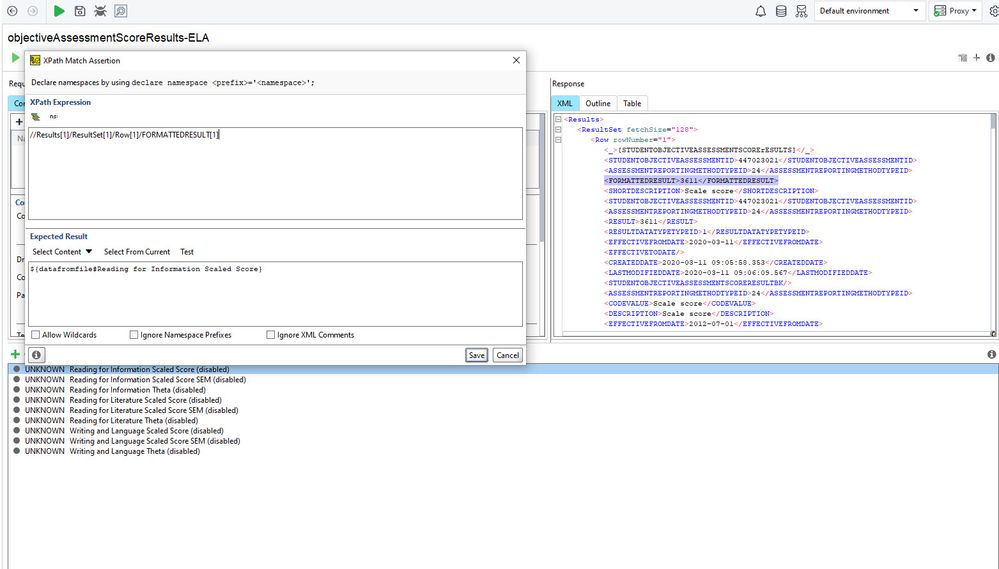Cancel the XPath assertion dialog
Viewport: 999px width, 569px height.
(508, 355)
